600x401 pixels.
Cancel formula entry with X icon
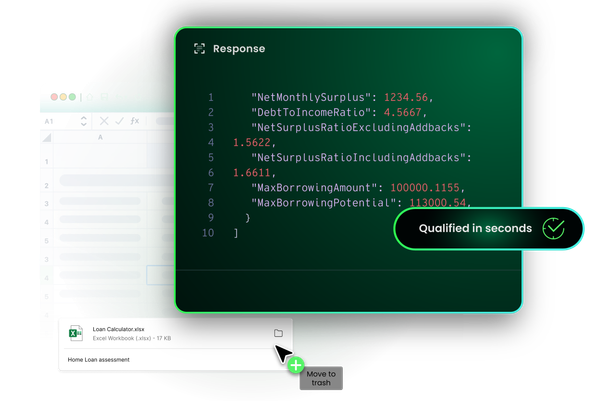(104, 121)
